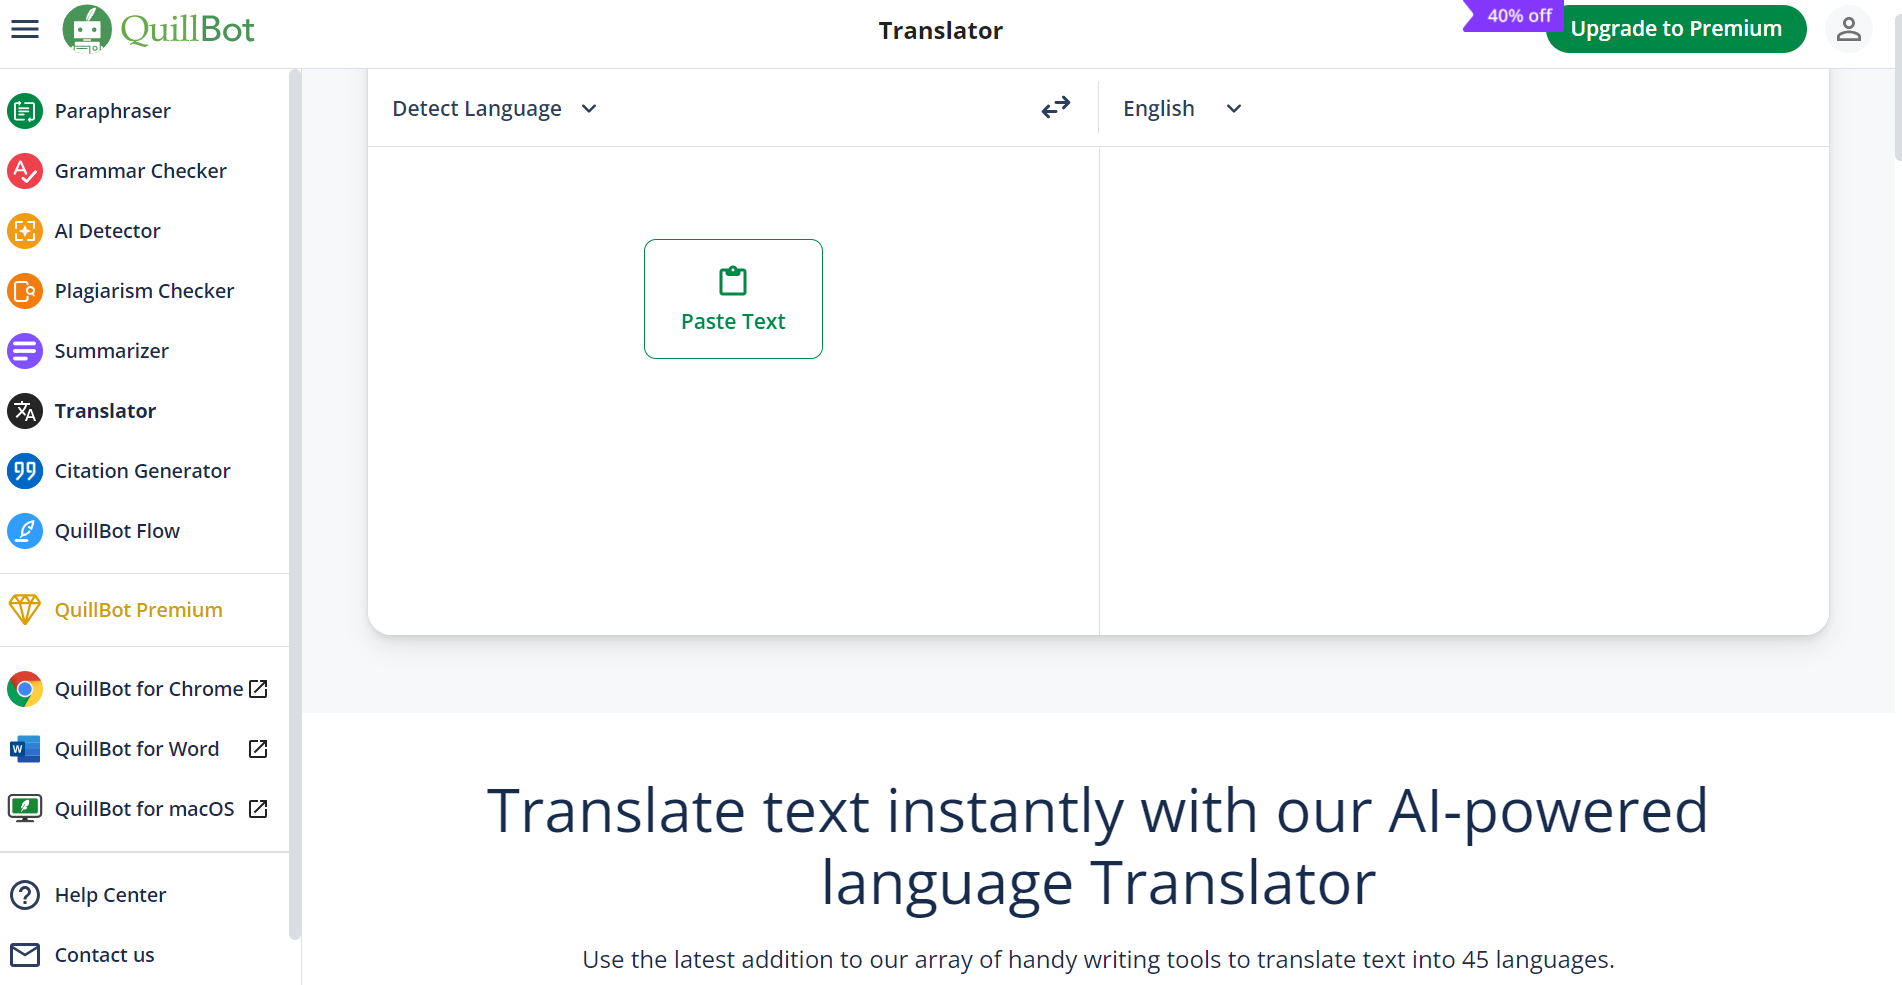Expand the Detect Language dropdown
The height and width of the screenshot is (985, 1902).
[494, 108]
